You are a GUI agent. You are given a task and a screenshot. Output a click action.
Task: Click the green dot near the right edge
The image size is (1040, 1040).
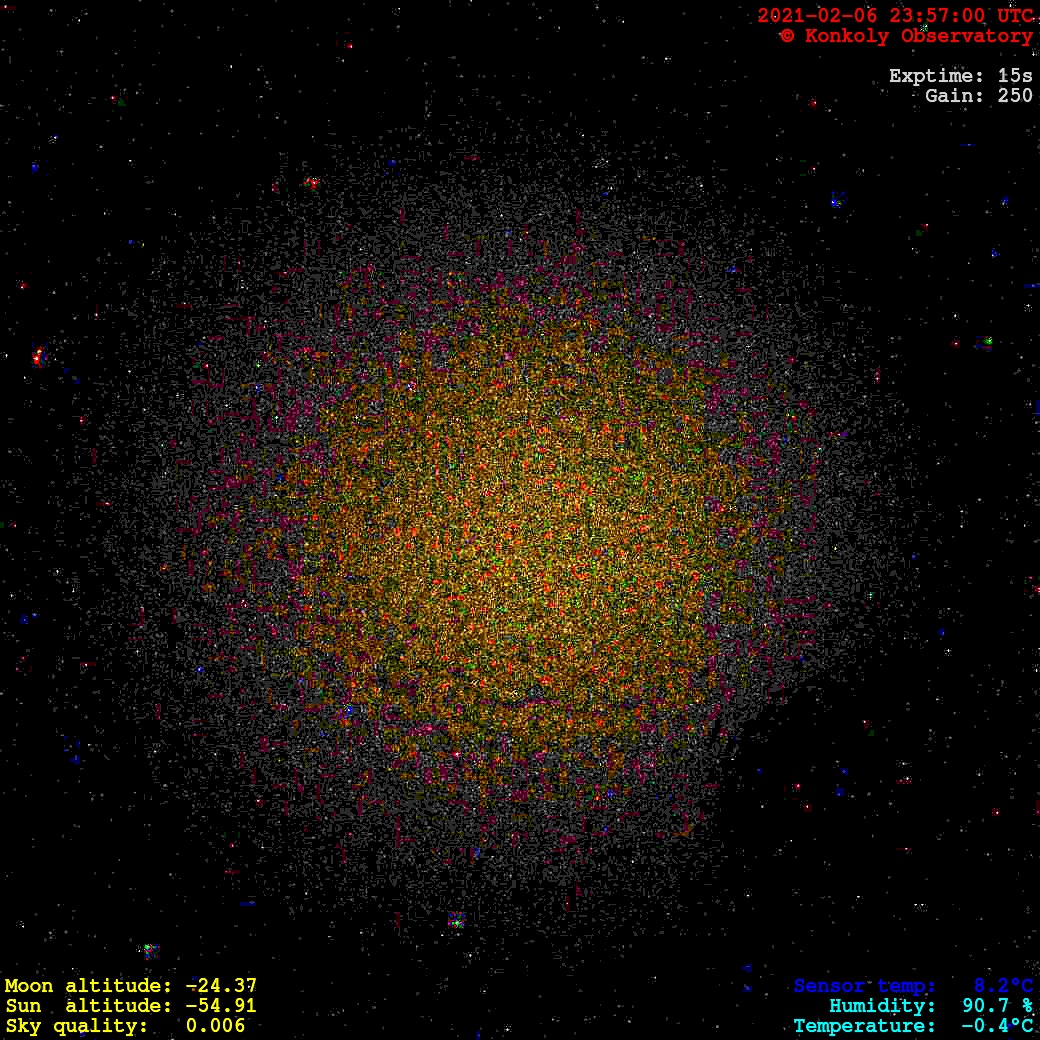(x=988, y=342)
